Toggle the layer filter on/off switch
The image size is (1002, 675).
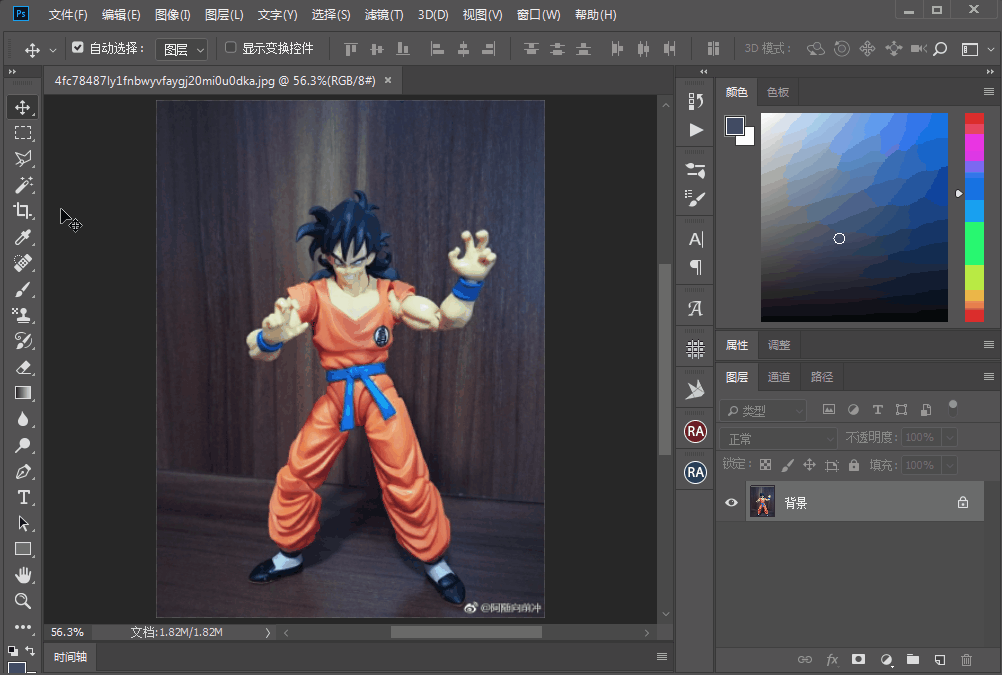[953, 408]
